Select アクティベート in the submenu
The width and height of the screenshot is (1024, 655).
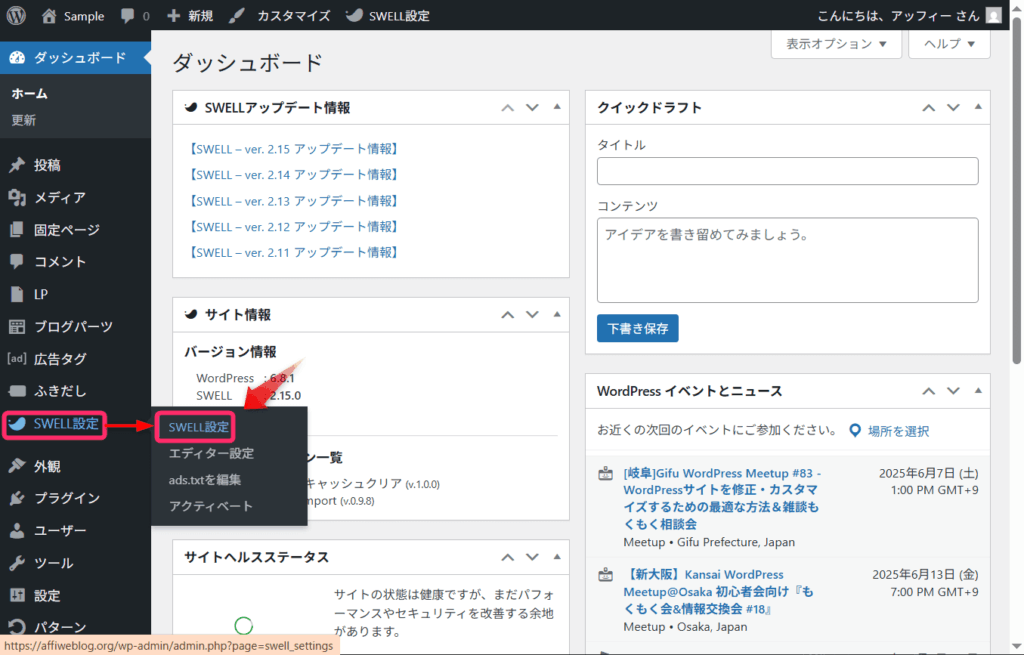(210, 506)
